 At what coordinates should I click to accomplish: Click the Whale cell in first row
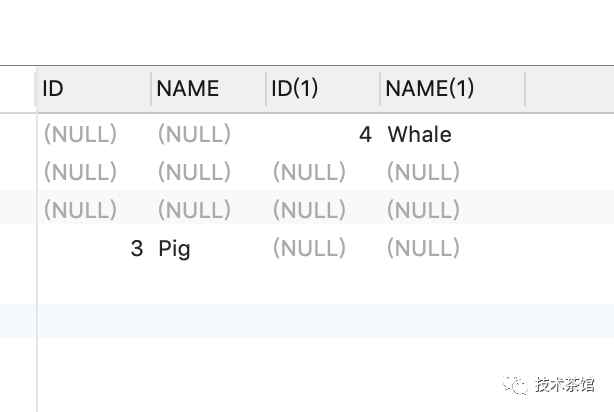[x=419, y=134]
